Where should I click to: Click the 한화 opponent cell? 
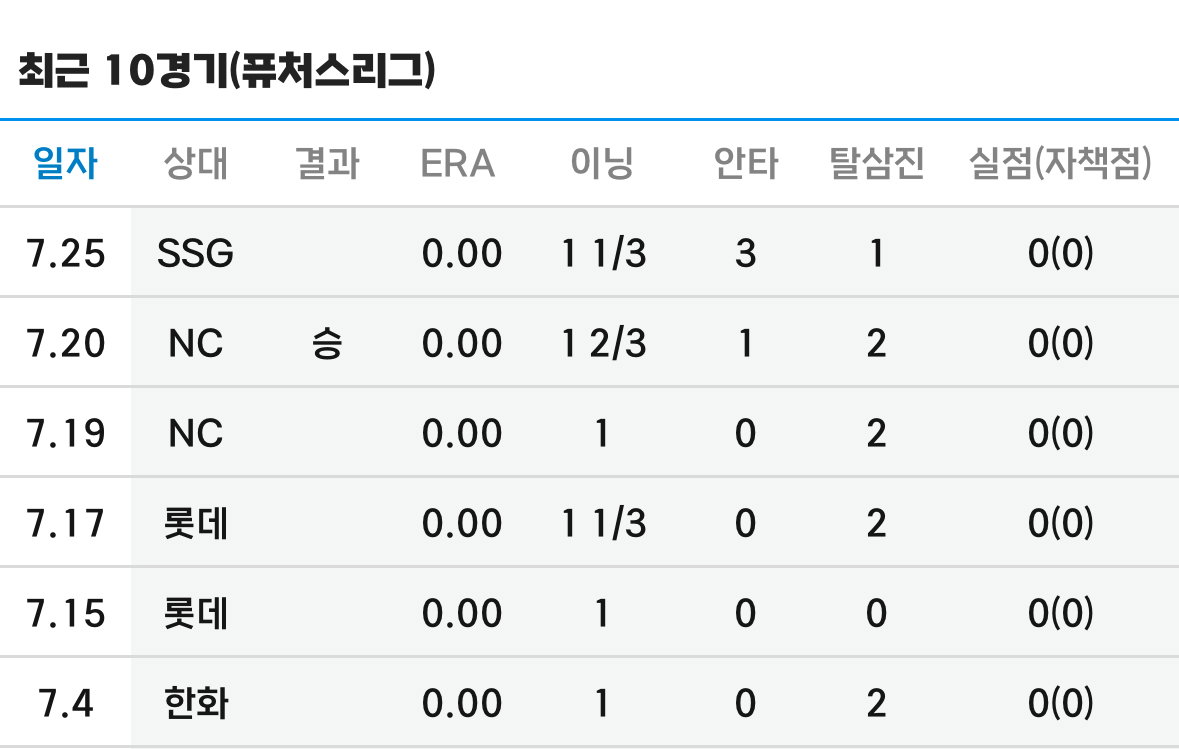[195, 704]
